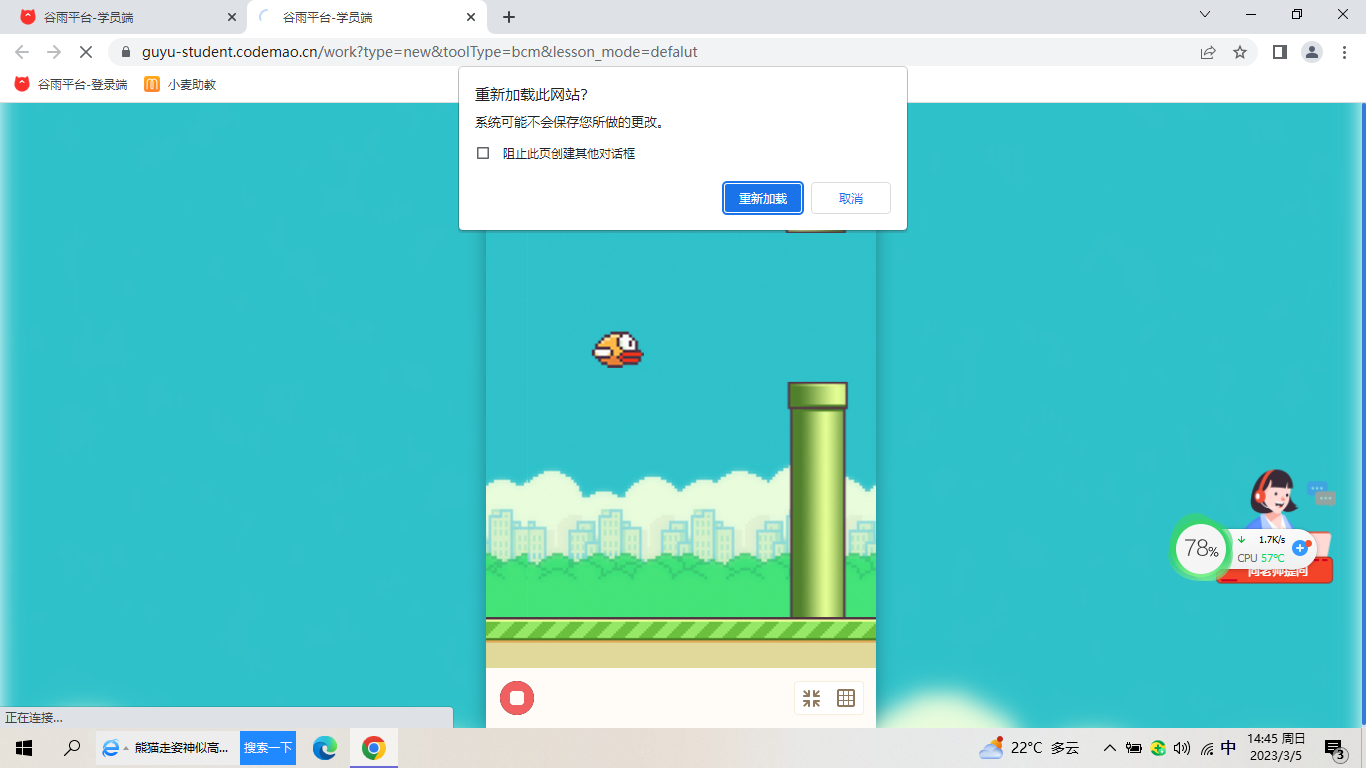Viewport: 1366px width, 768px height.
Task: Tick 阻止此页创建其他对话框 checkbox
Action: (x=483, y=153)
